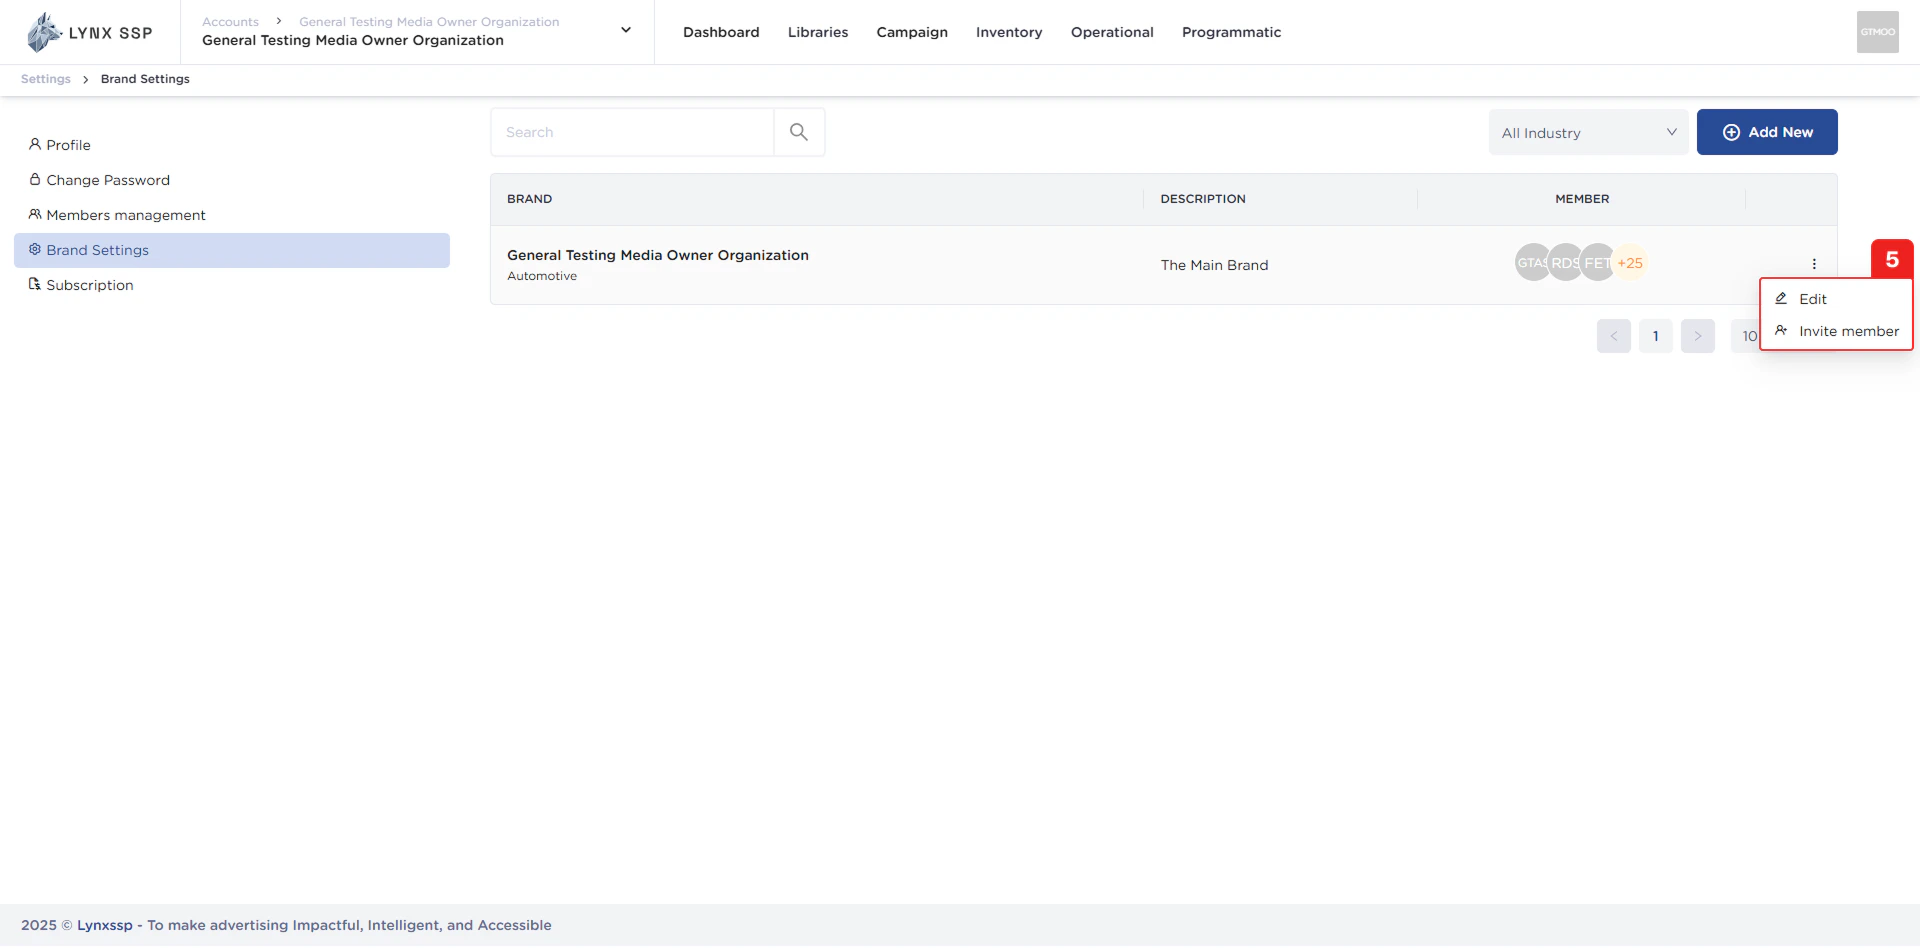1920x948 pixels.
Task: Click the Add New button
Action: [1767, 132]
